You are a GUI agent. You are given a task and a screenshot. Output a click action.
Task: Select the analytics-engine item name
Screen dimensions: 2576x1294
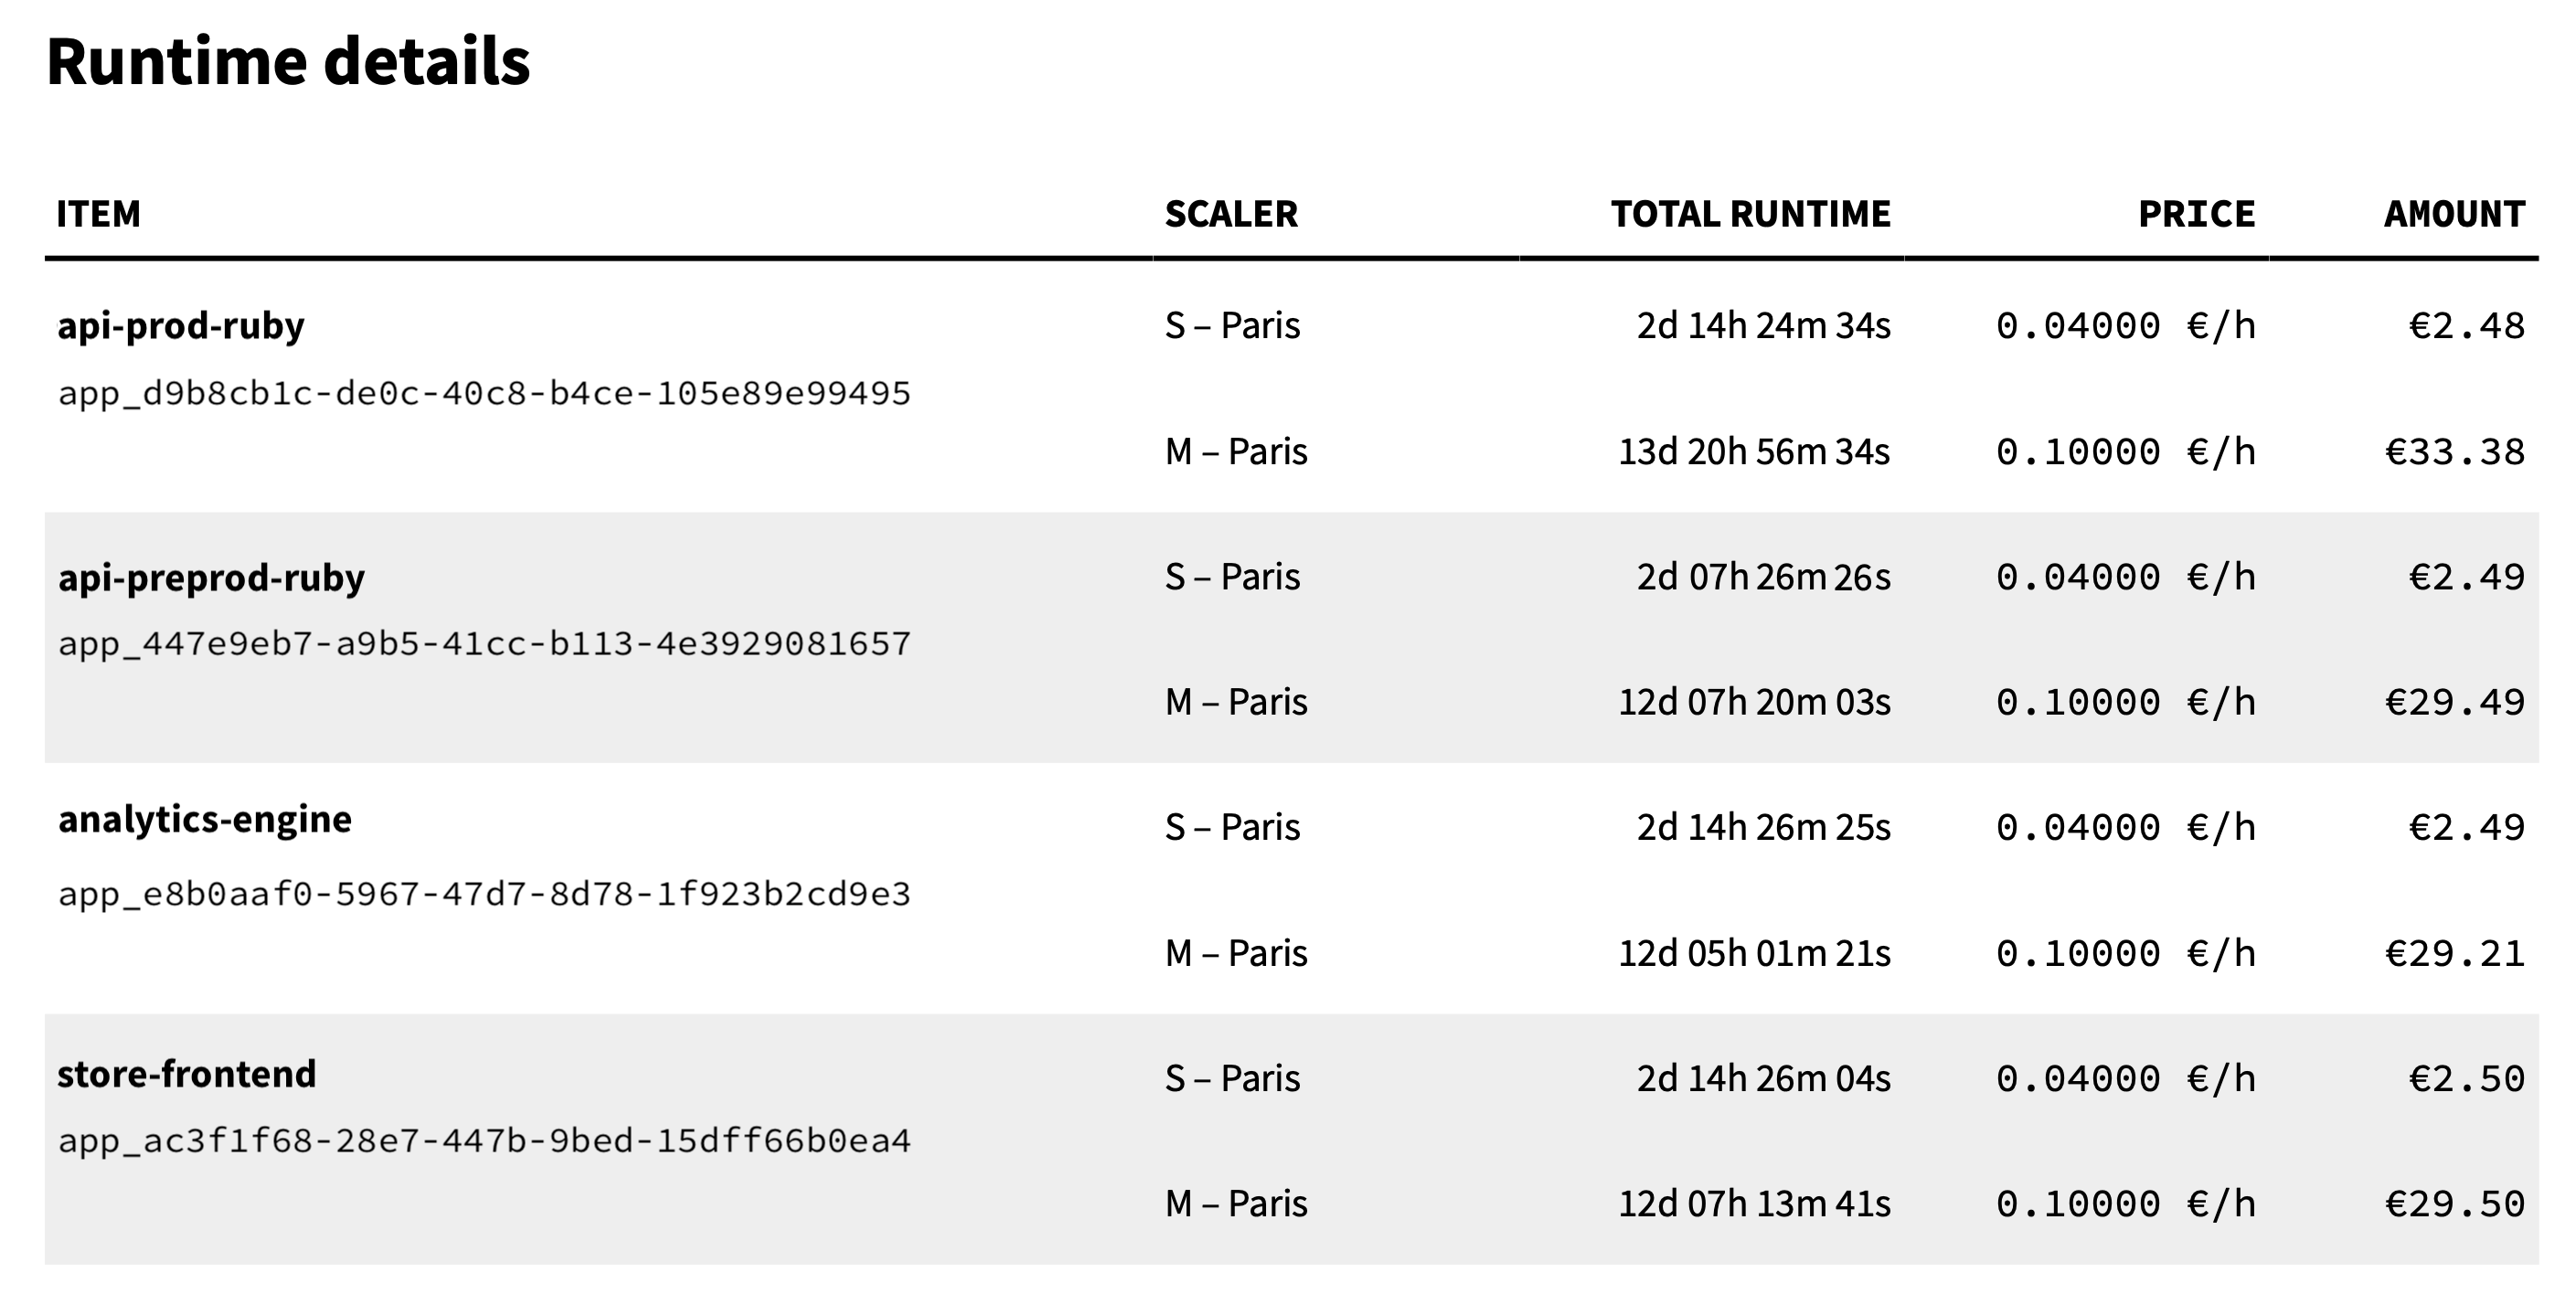(x=205, y=820)
